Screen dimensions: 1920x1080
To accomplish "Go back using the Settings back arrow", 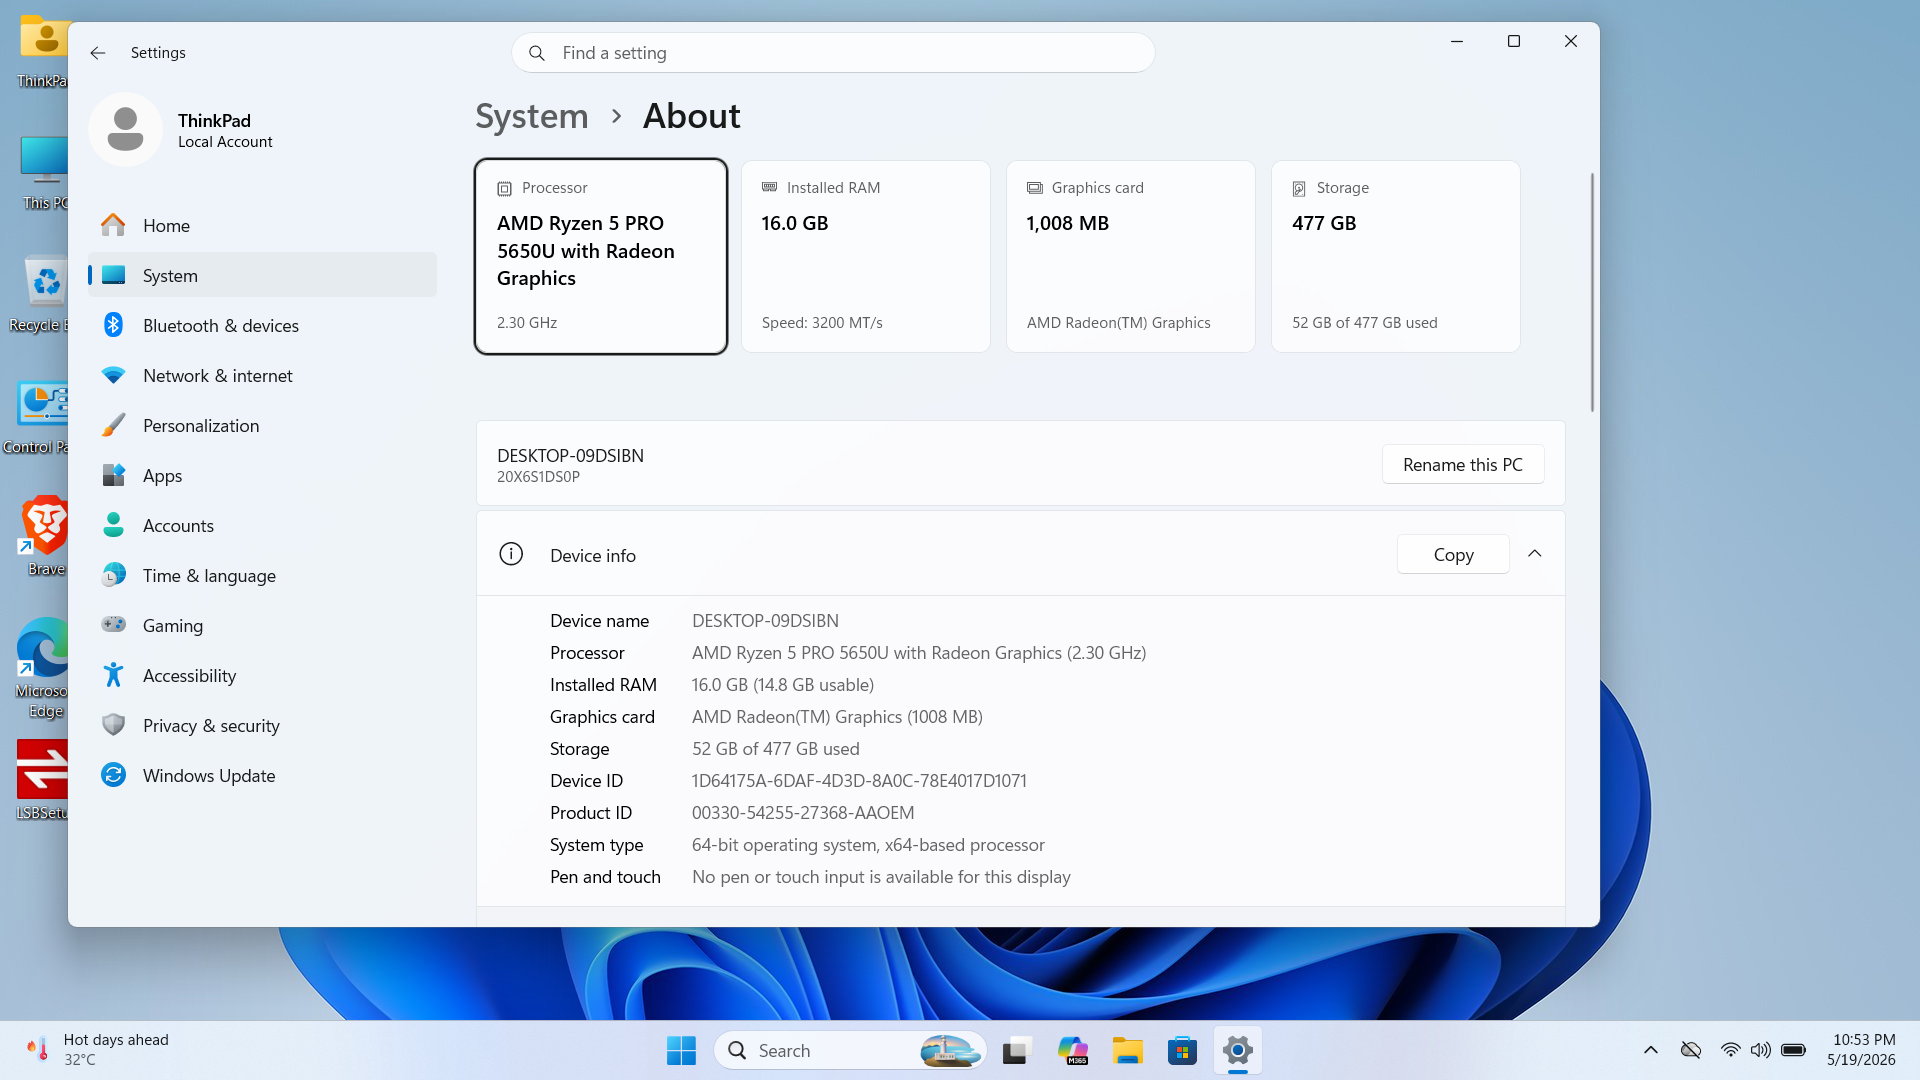I will click(x=97, y=53).
